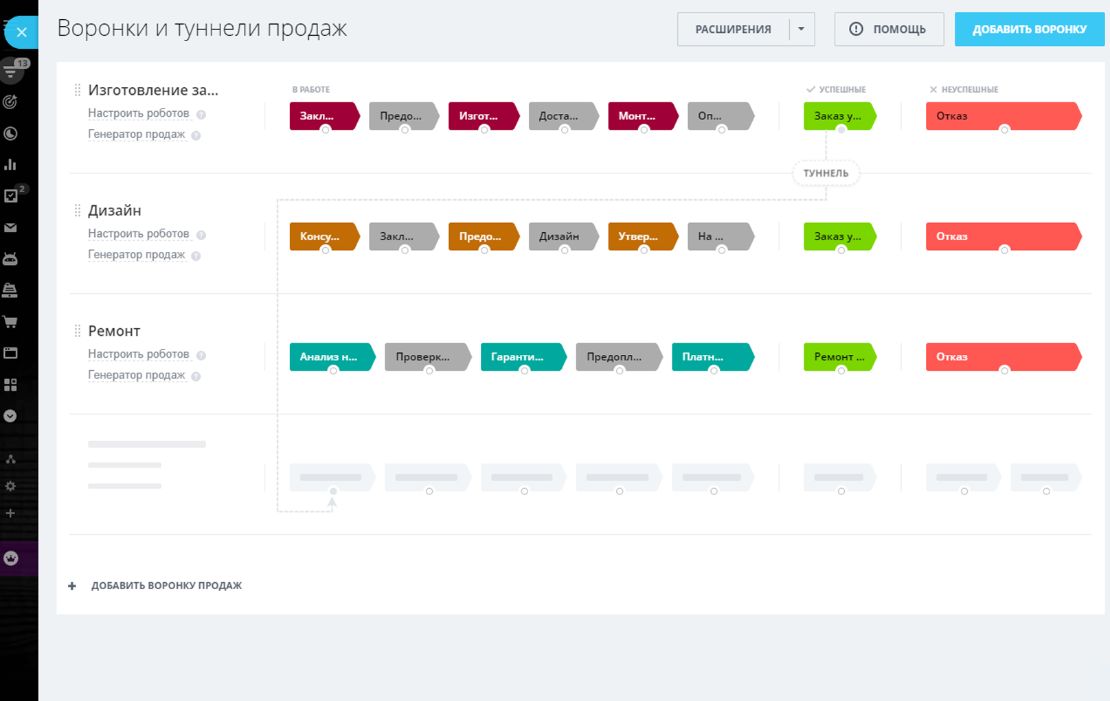Select the Утвер... stage
Screen dimensions: 1110x701
click(643, 236)
